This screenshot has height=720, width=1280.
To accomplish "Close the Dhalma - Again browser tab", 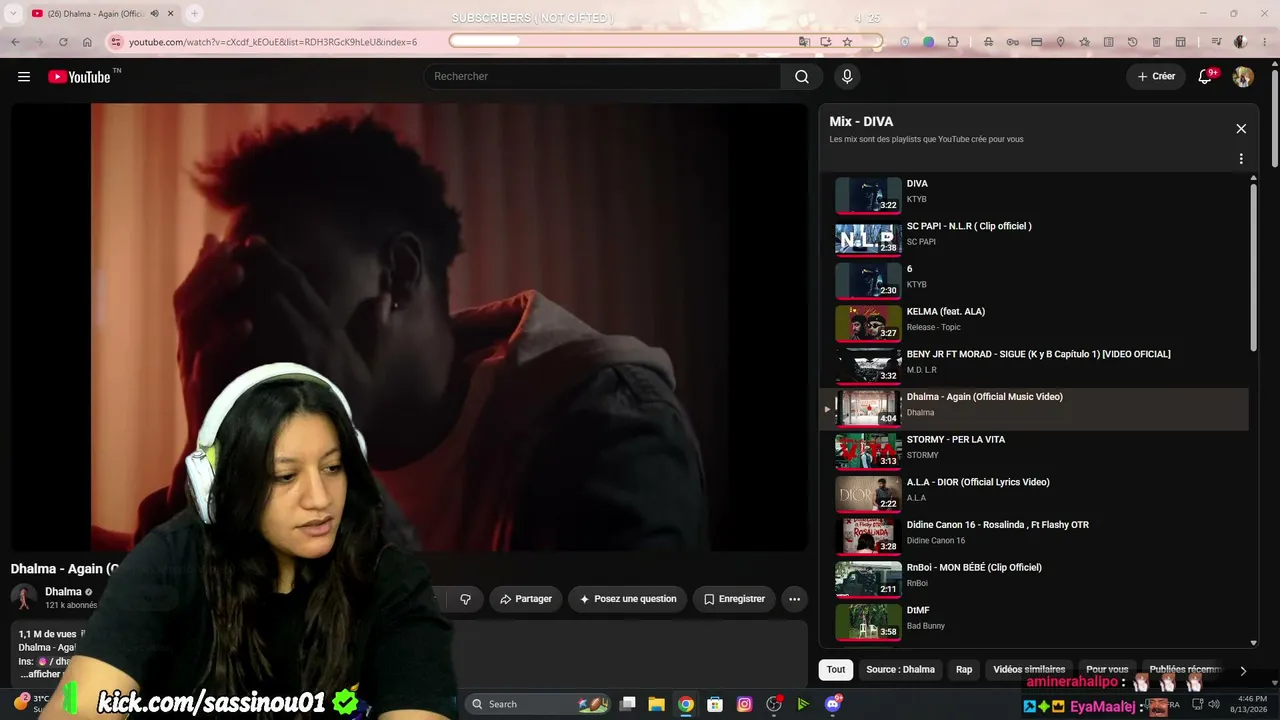I will point(171,14).
